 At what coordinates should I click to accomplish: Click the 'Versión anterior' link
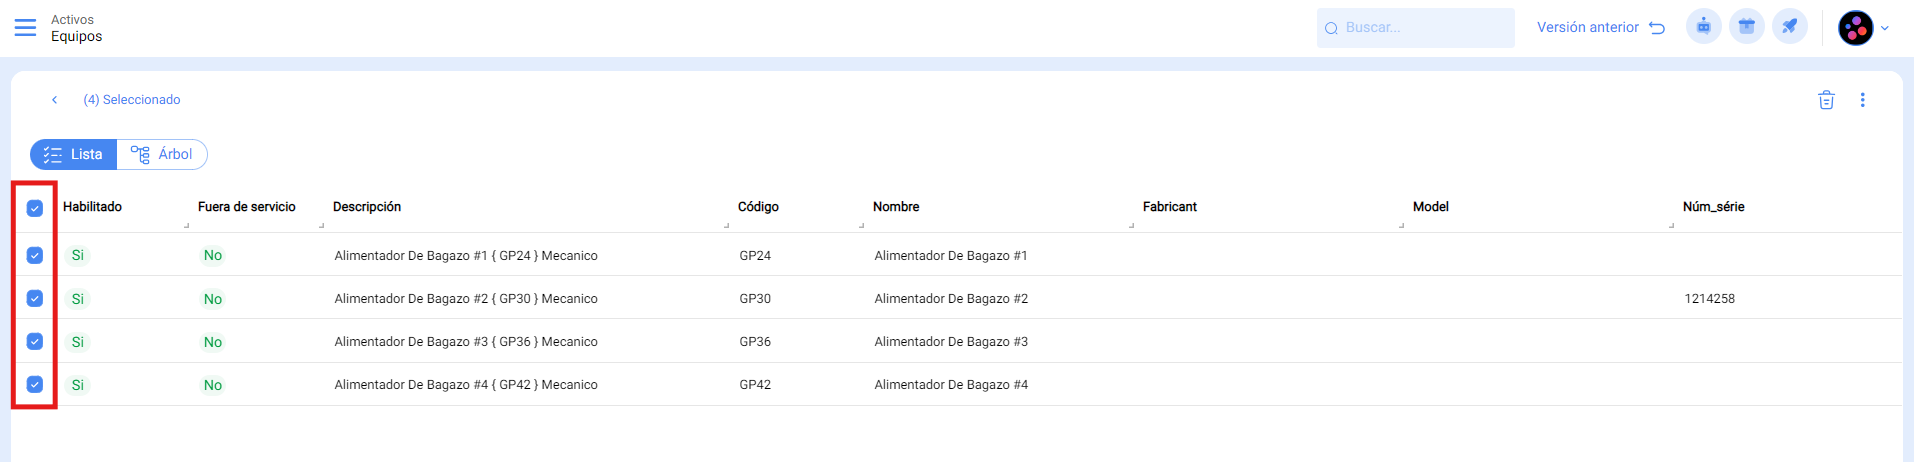(1600, 28)
